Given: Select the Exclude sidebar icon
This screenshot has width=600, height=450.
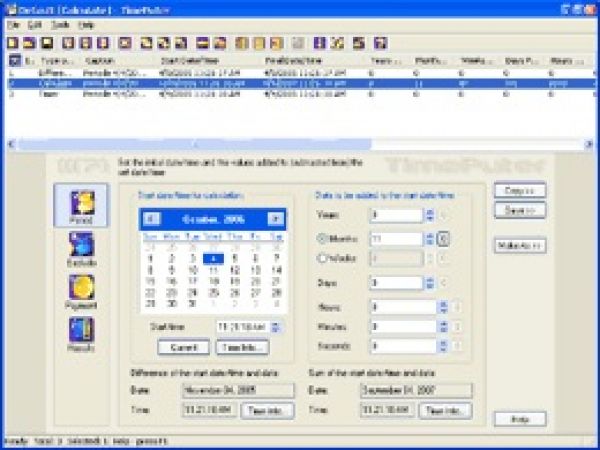Looking at the screenshot, I should pyautogui.click(x=82, y=249).
